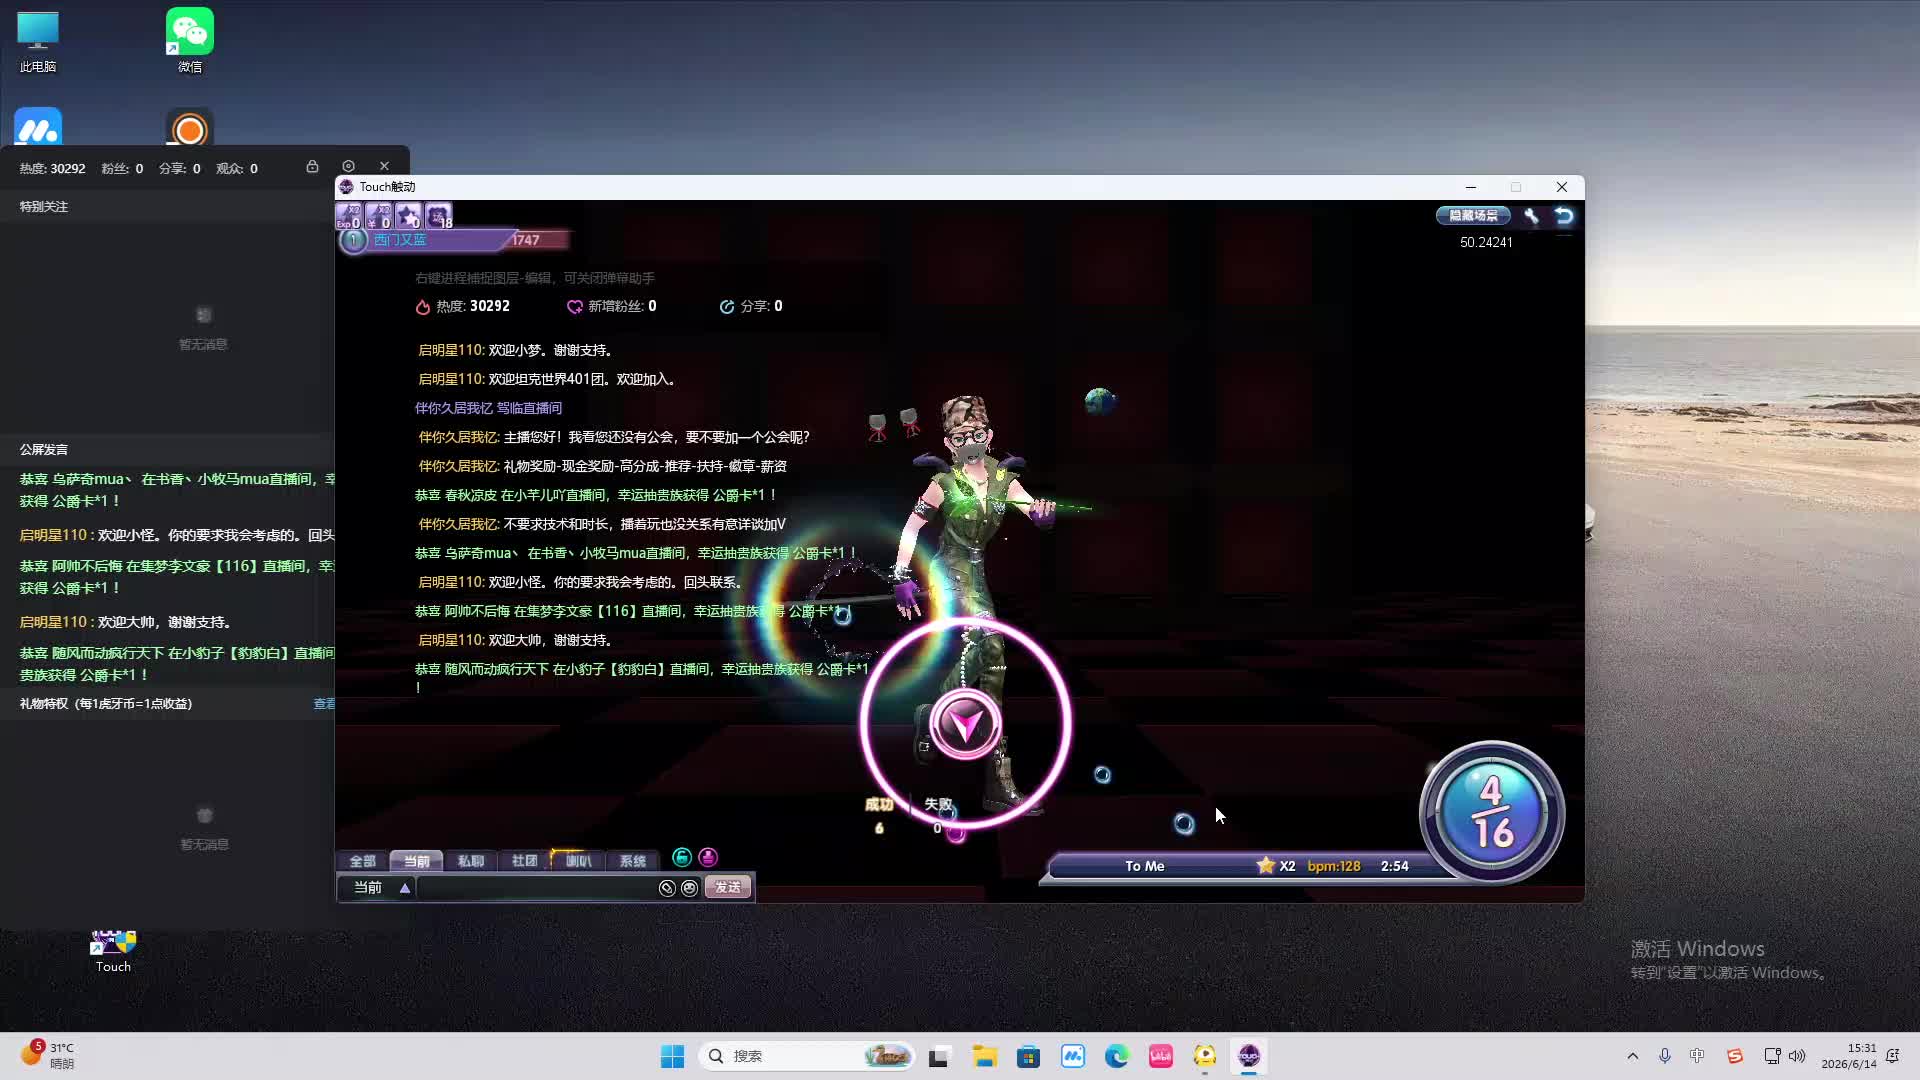Switch to the 全部 chat tab
This screenshot has height=1080, width=1920.
(362, 861)
